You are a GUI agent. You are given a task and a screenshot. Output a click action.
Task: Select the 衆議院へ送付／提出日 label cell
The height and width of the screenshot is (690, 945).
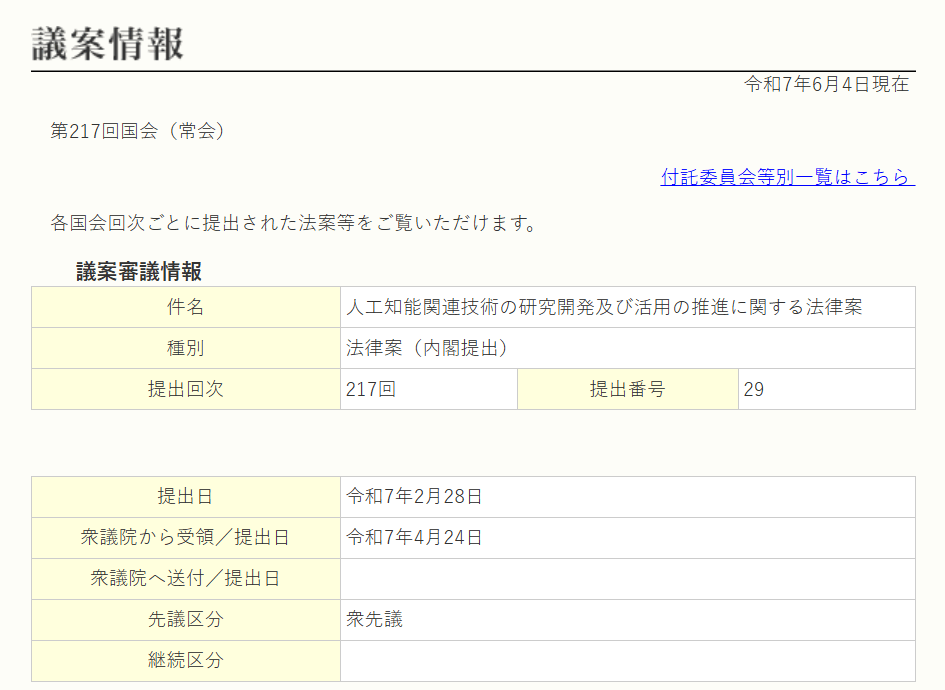[x=186, y=579]
